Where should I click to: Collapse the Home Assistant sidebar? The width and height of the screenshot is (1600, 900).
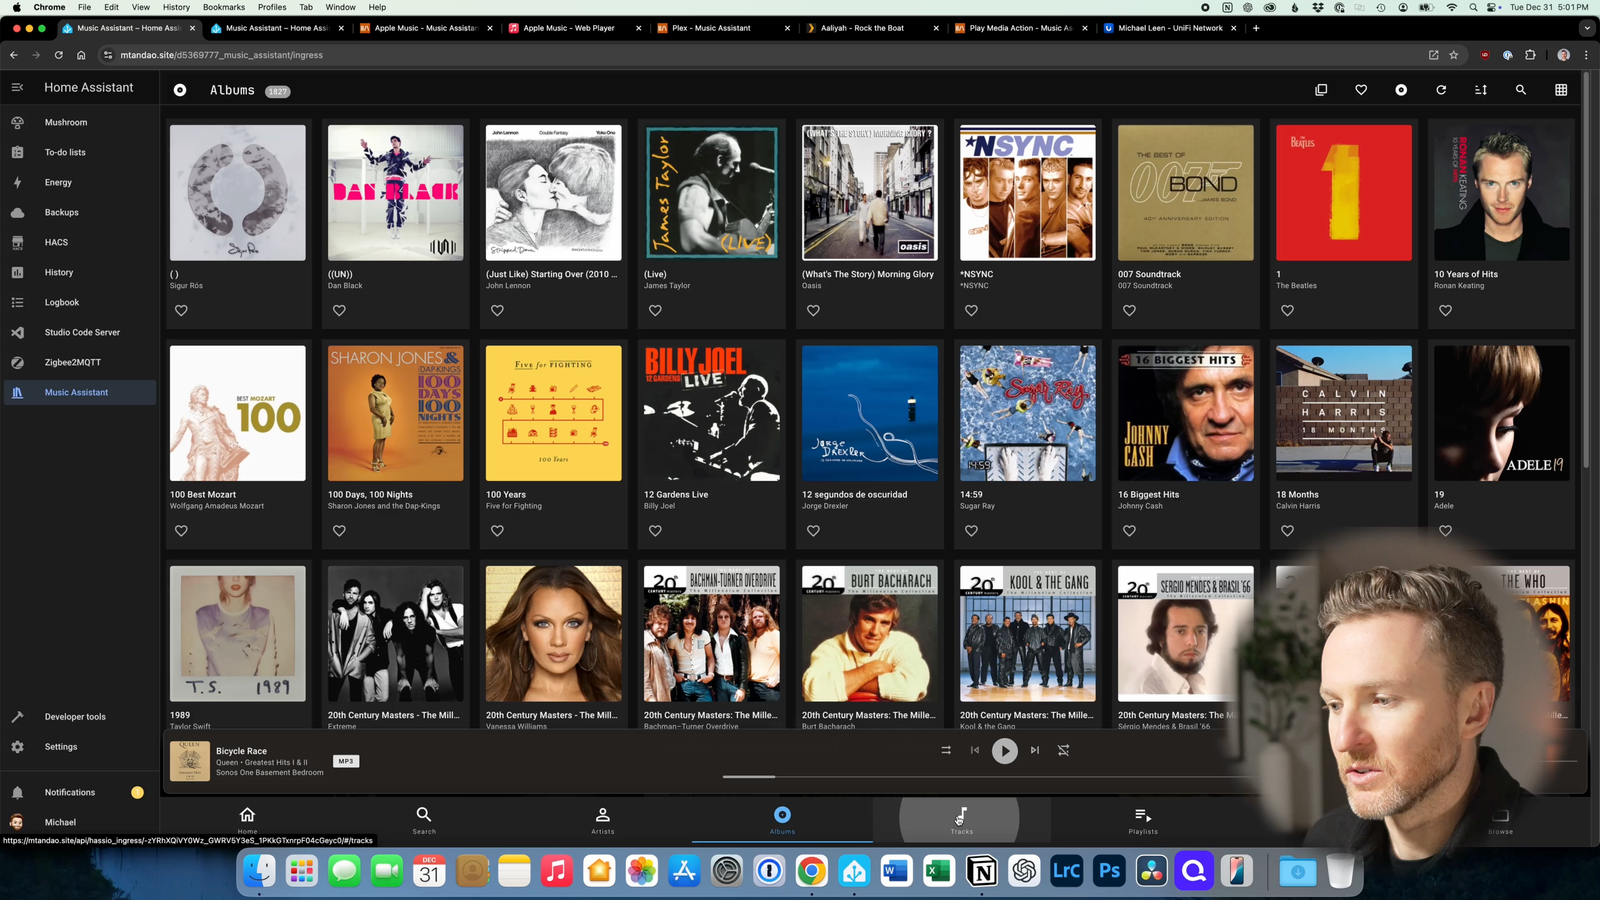pos(16,87)
